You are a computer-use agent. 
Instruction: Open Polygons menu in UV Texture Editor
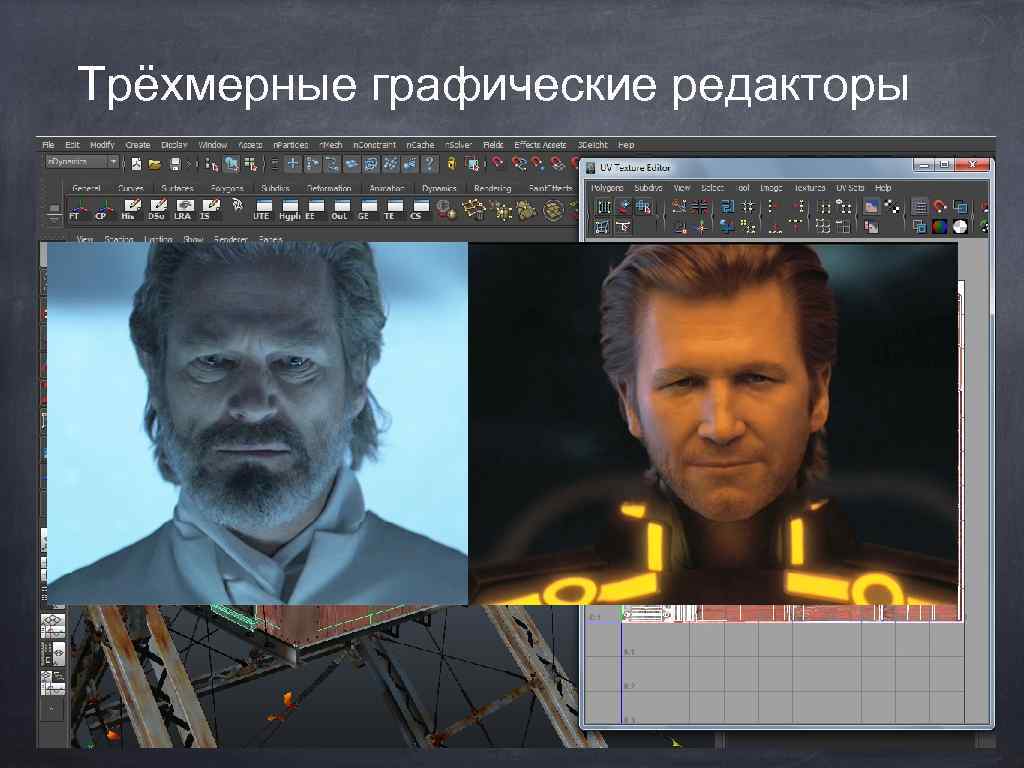click(607, 187)
